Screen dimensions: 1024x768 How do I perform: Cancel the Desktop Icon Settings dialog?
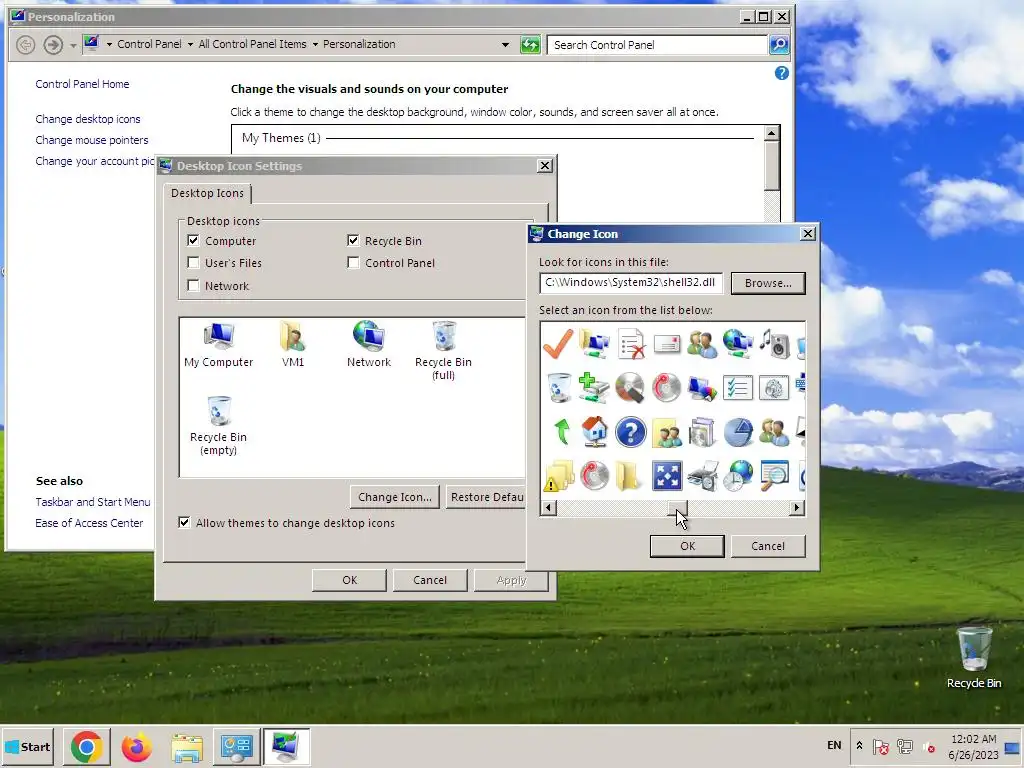430,580
